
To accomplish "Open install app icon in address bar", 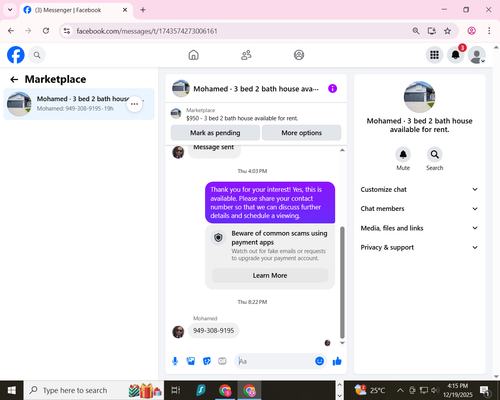I will click(x=432, y=31).
